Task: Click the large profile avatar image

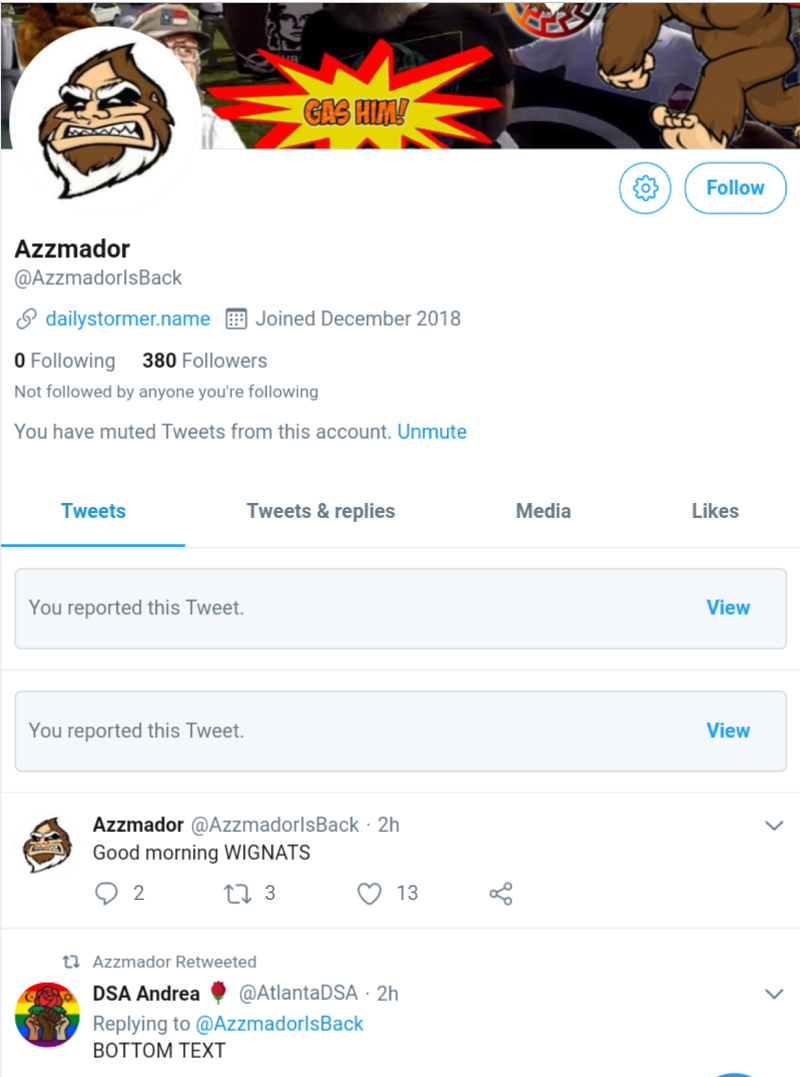Action: [105, 118]
